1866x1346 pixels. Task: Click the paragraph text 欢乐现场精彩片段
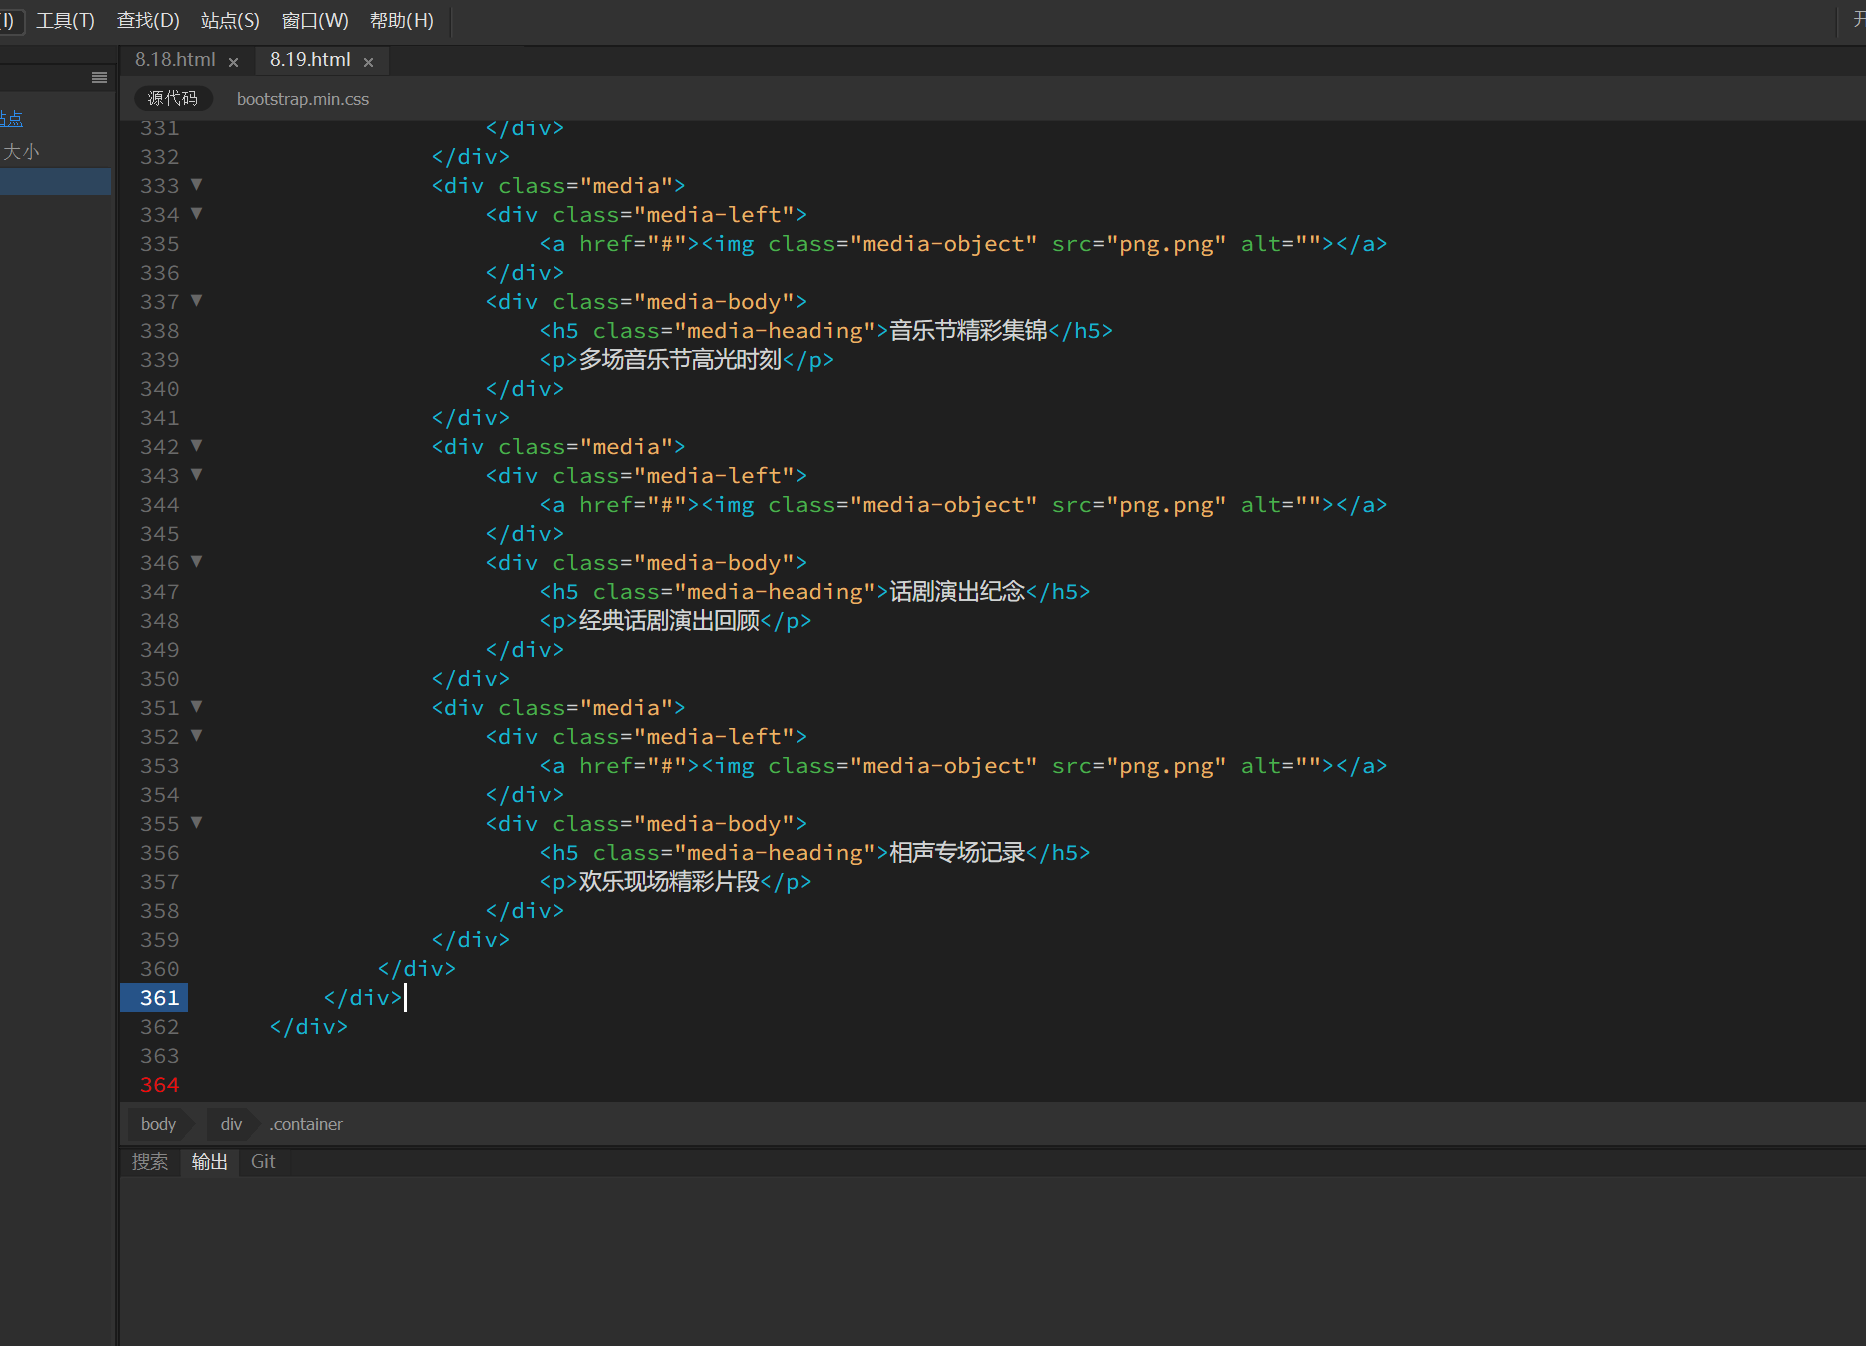point(669,882)
